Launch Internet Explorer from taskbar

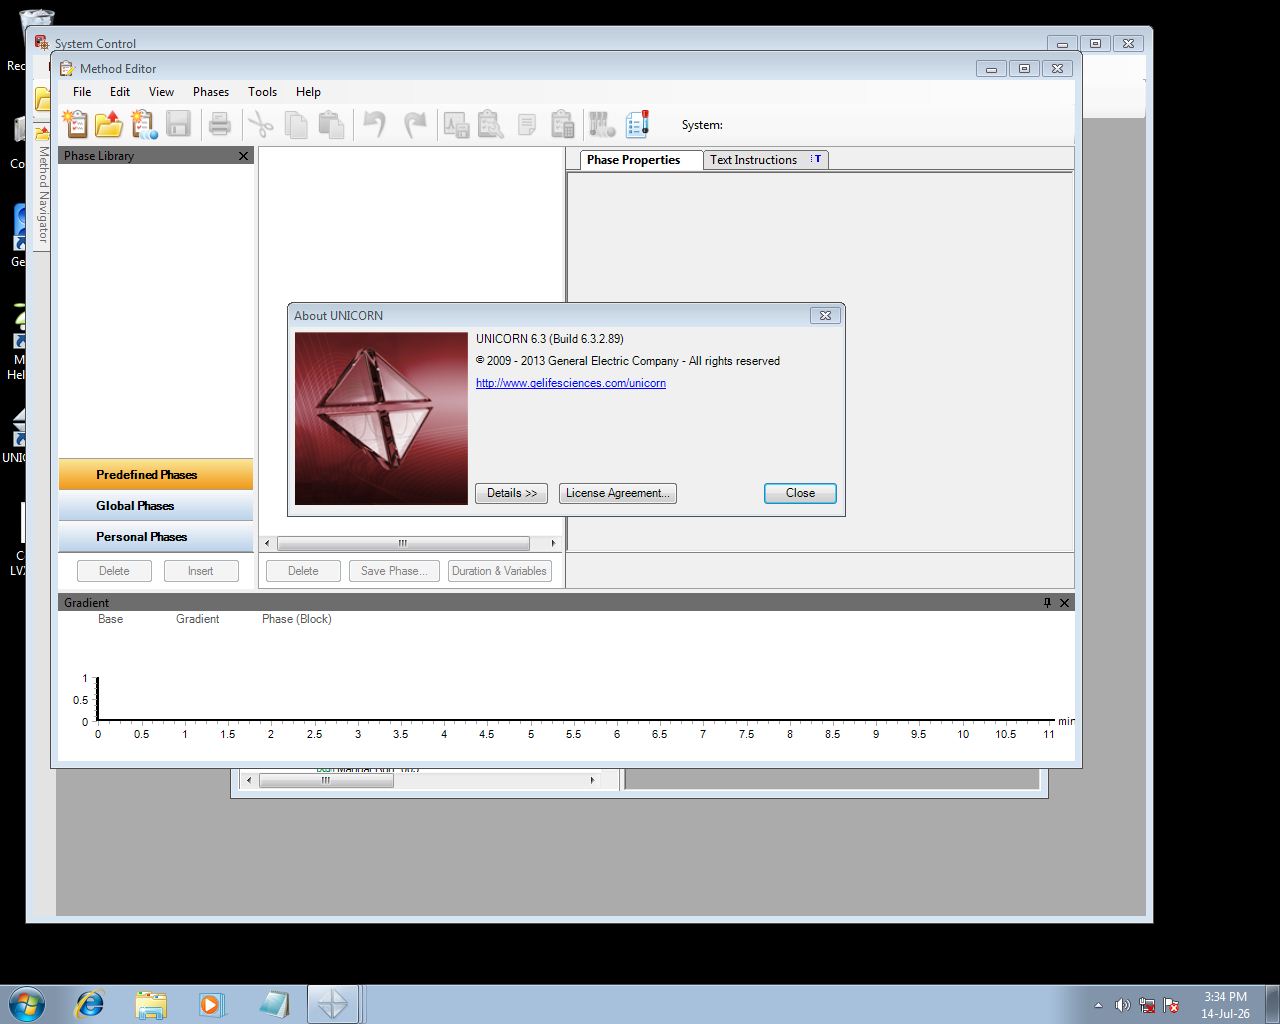click(x=90, y=1003)
